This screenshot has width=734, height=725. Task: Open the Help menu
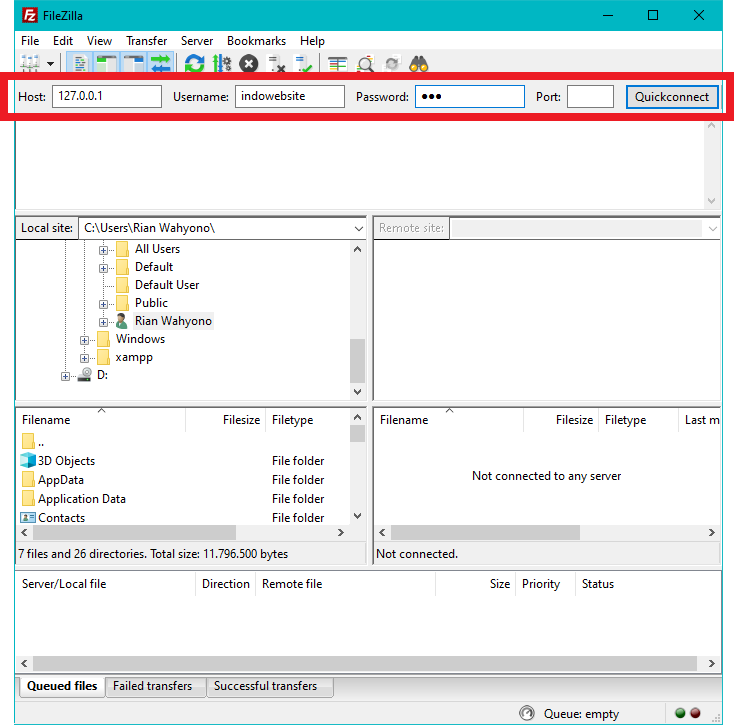pyautogui.click(x=312, y=41)
